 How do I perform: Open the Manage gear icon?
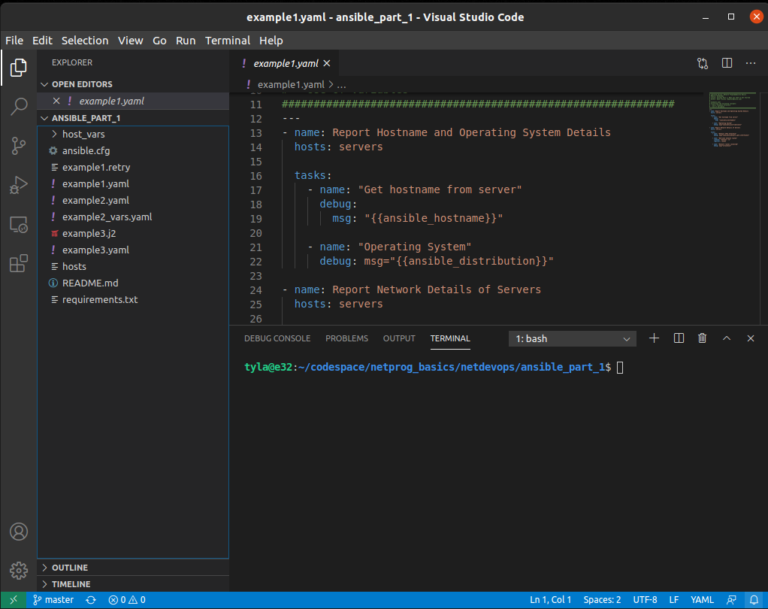18,570
